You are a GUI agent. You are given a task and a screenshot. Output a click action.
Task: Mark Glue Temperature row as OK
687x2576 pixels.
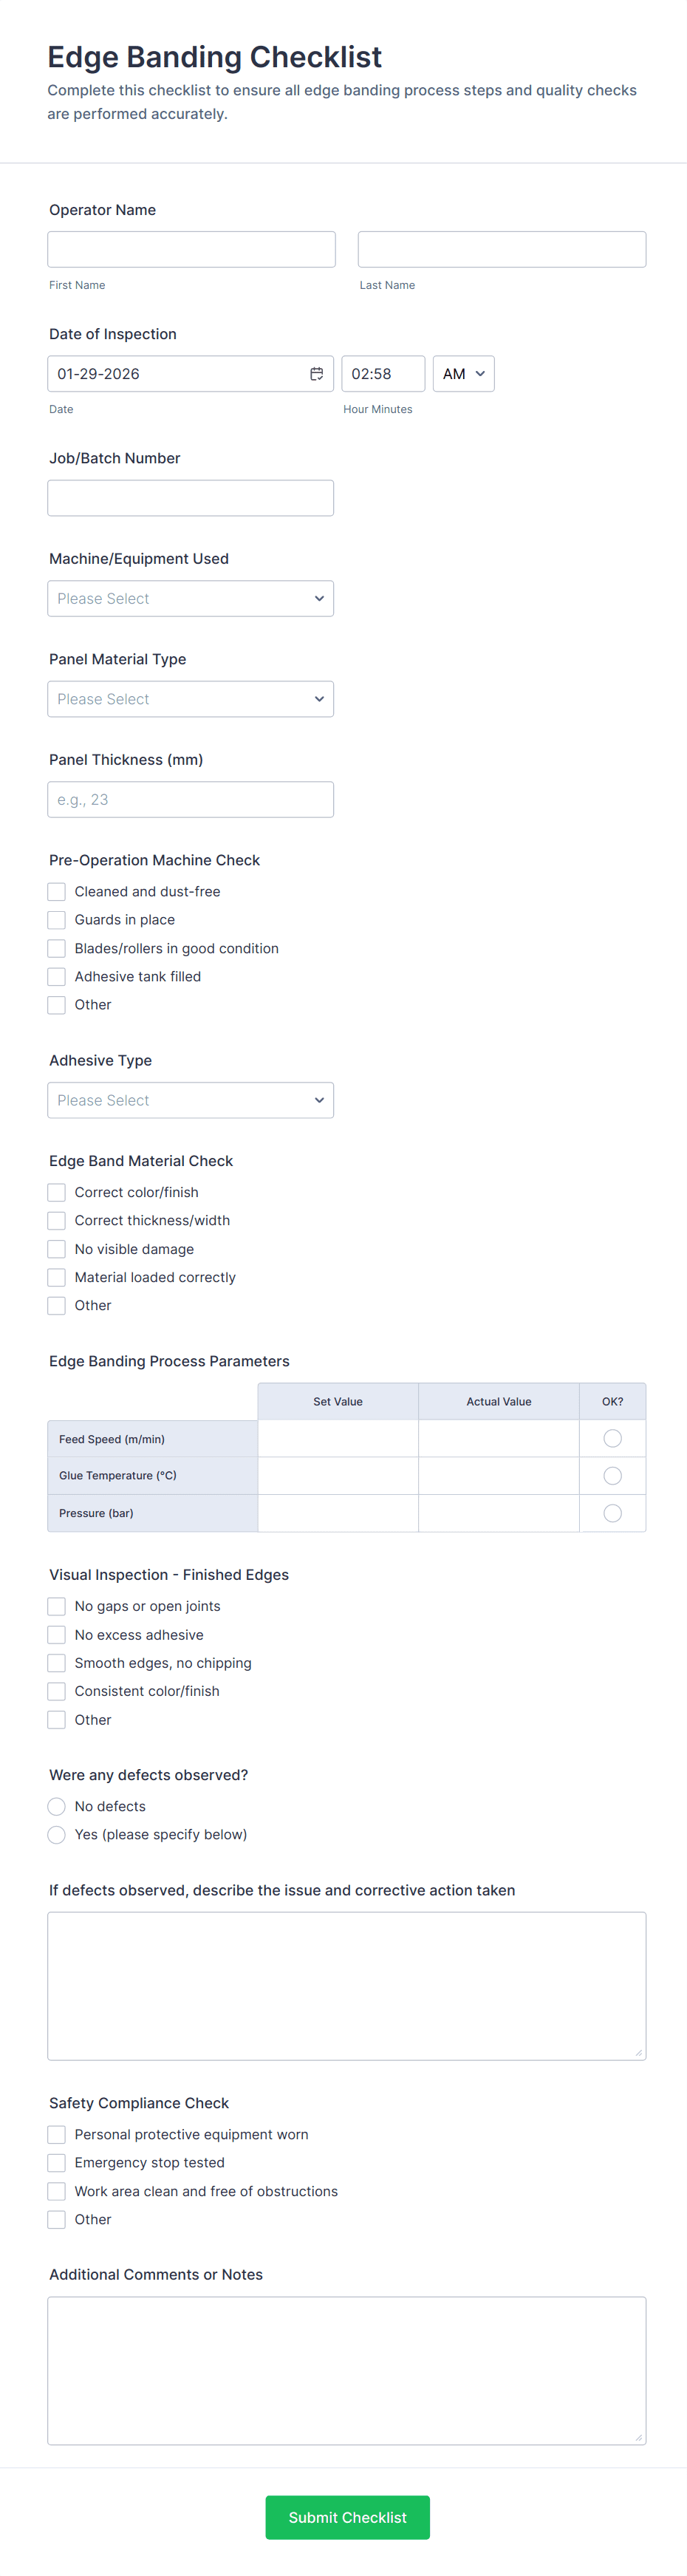pyautogui.click(x=612, y=1476)
